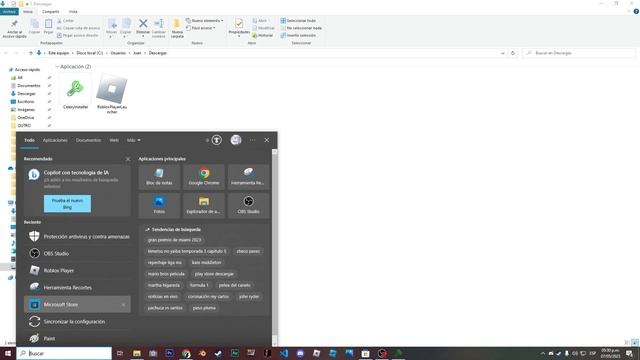Image resolution: width=640 pixels, height=360 pixels.
Task: Open Steam from the taskbar
Action: coord(218,353)
